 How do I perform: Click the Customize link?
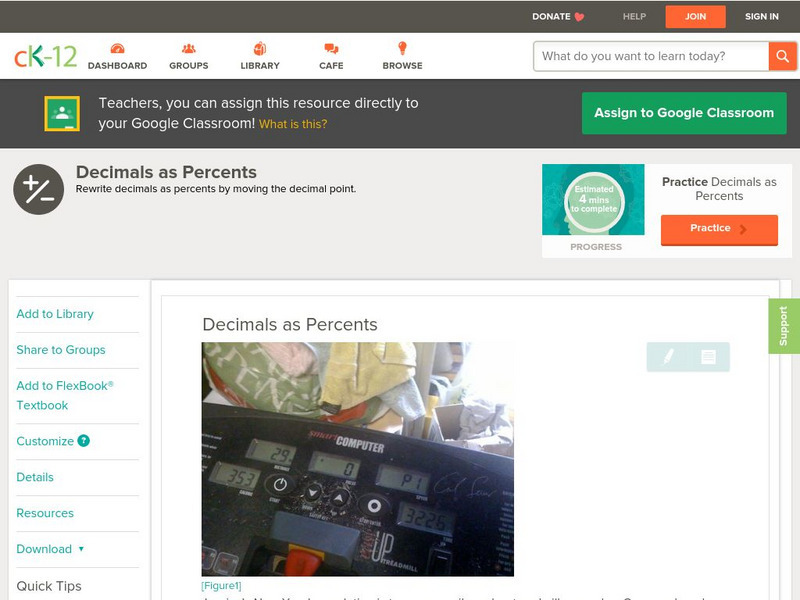pos(45,441)
